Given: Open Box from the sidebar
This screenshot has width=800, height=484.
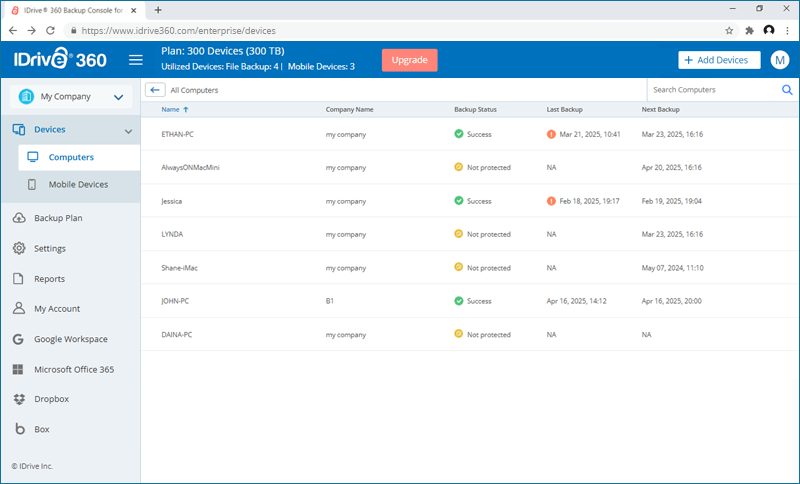Looking at the screenshot, I should click(41, 429).
